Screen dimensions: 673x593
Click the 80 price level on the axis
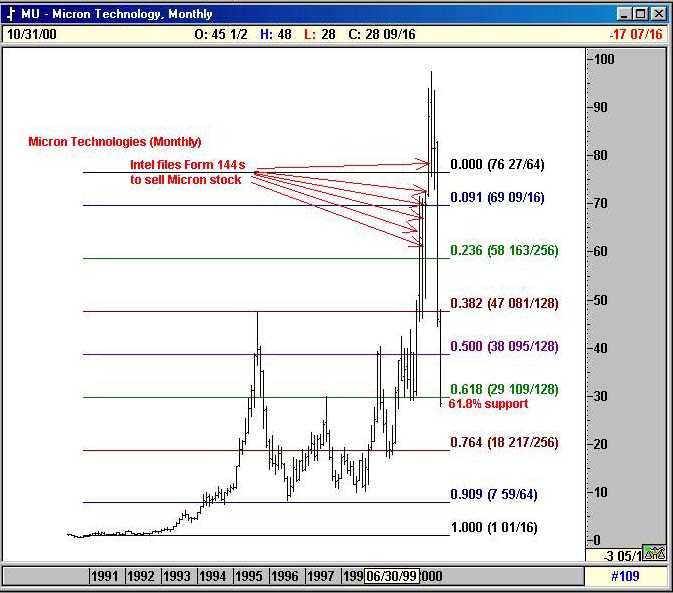coord(600,155)
